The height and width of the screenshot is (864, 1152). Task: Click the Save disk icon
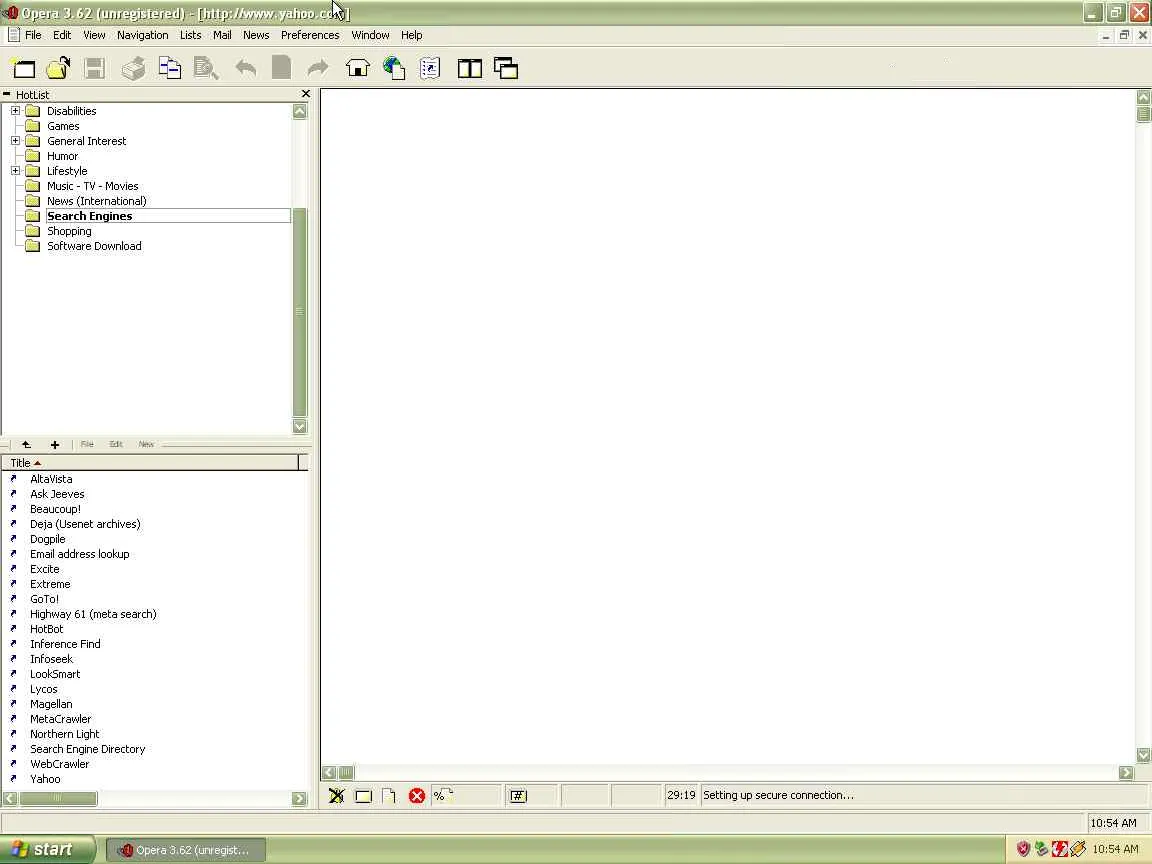(x=94, y=68)
